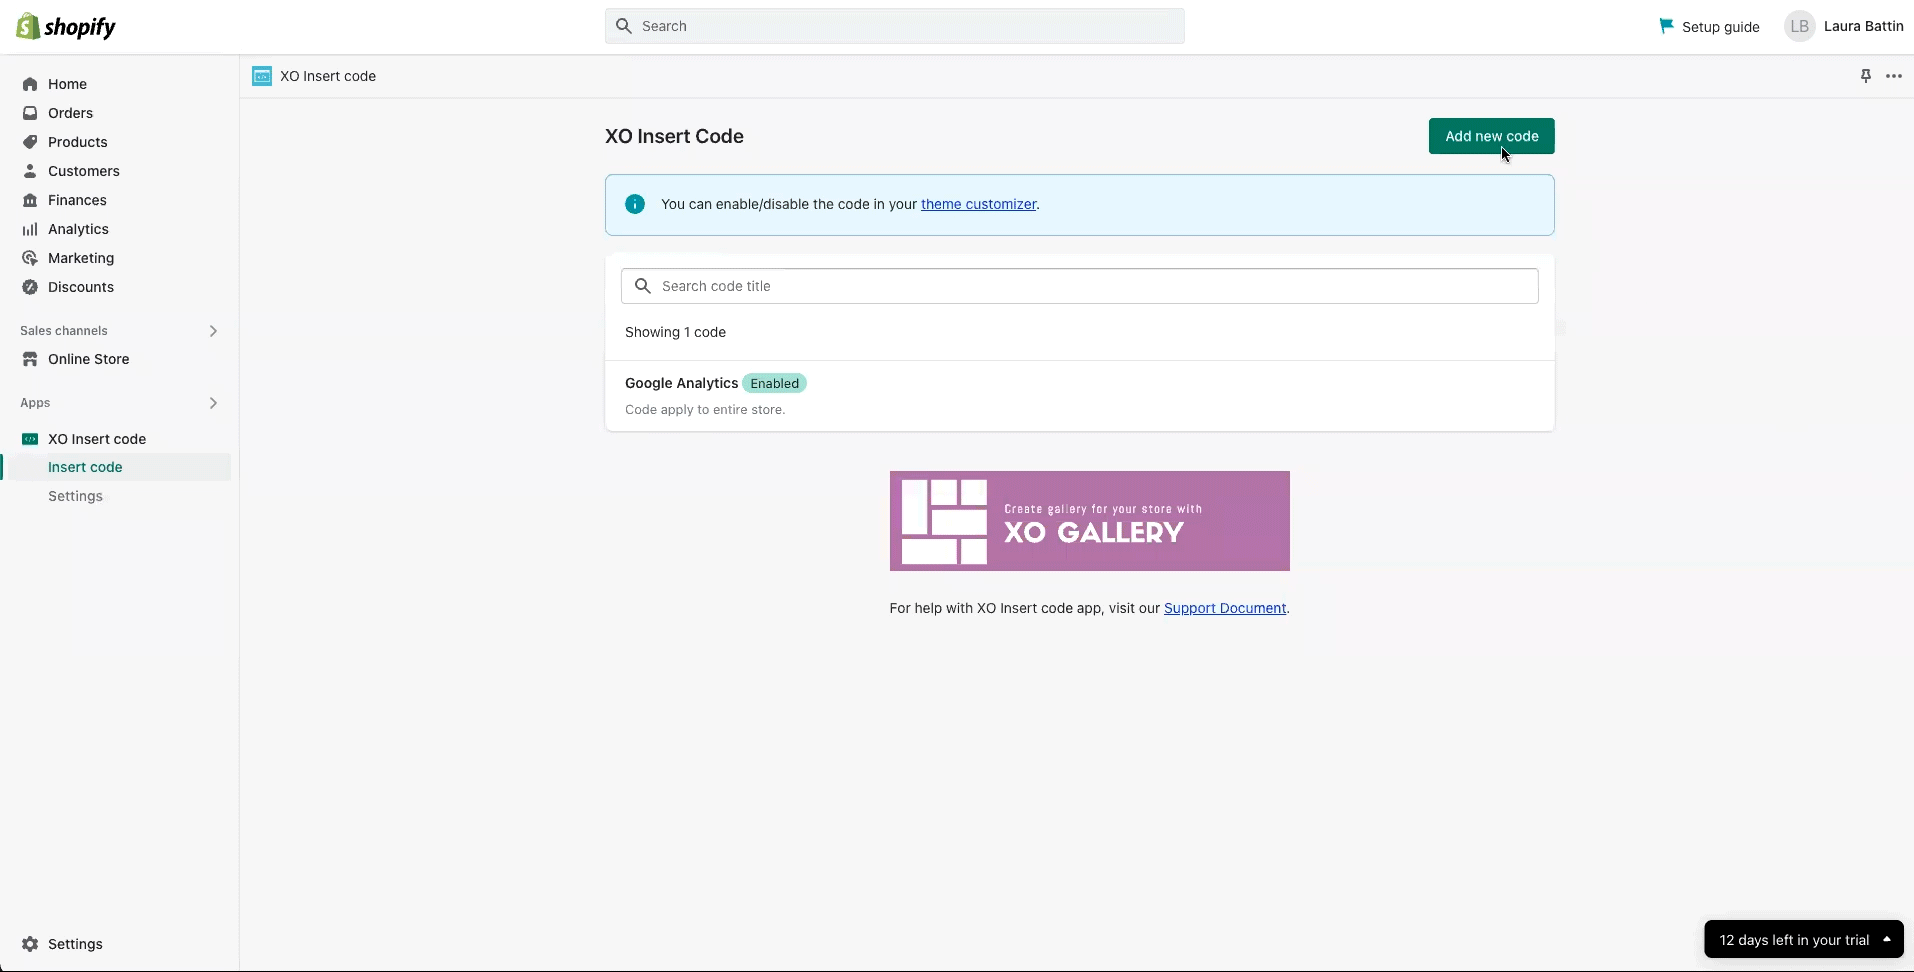Screen dimensions: 1914x972
Task: Click the Search code title field
Action: 1079,286
